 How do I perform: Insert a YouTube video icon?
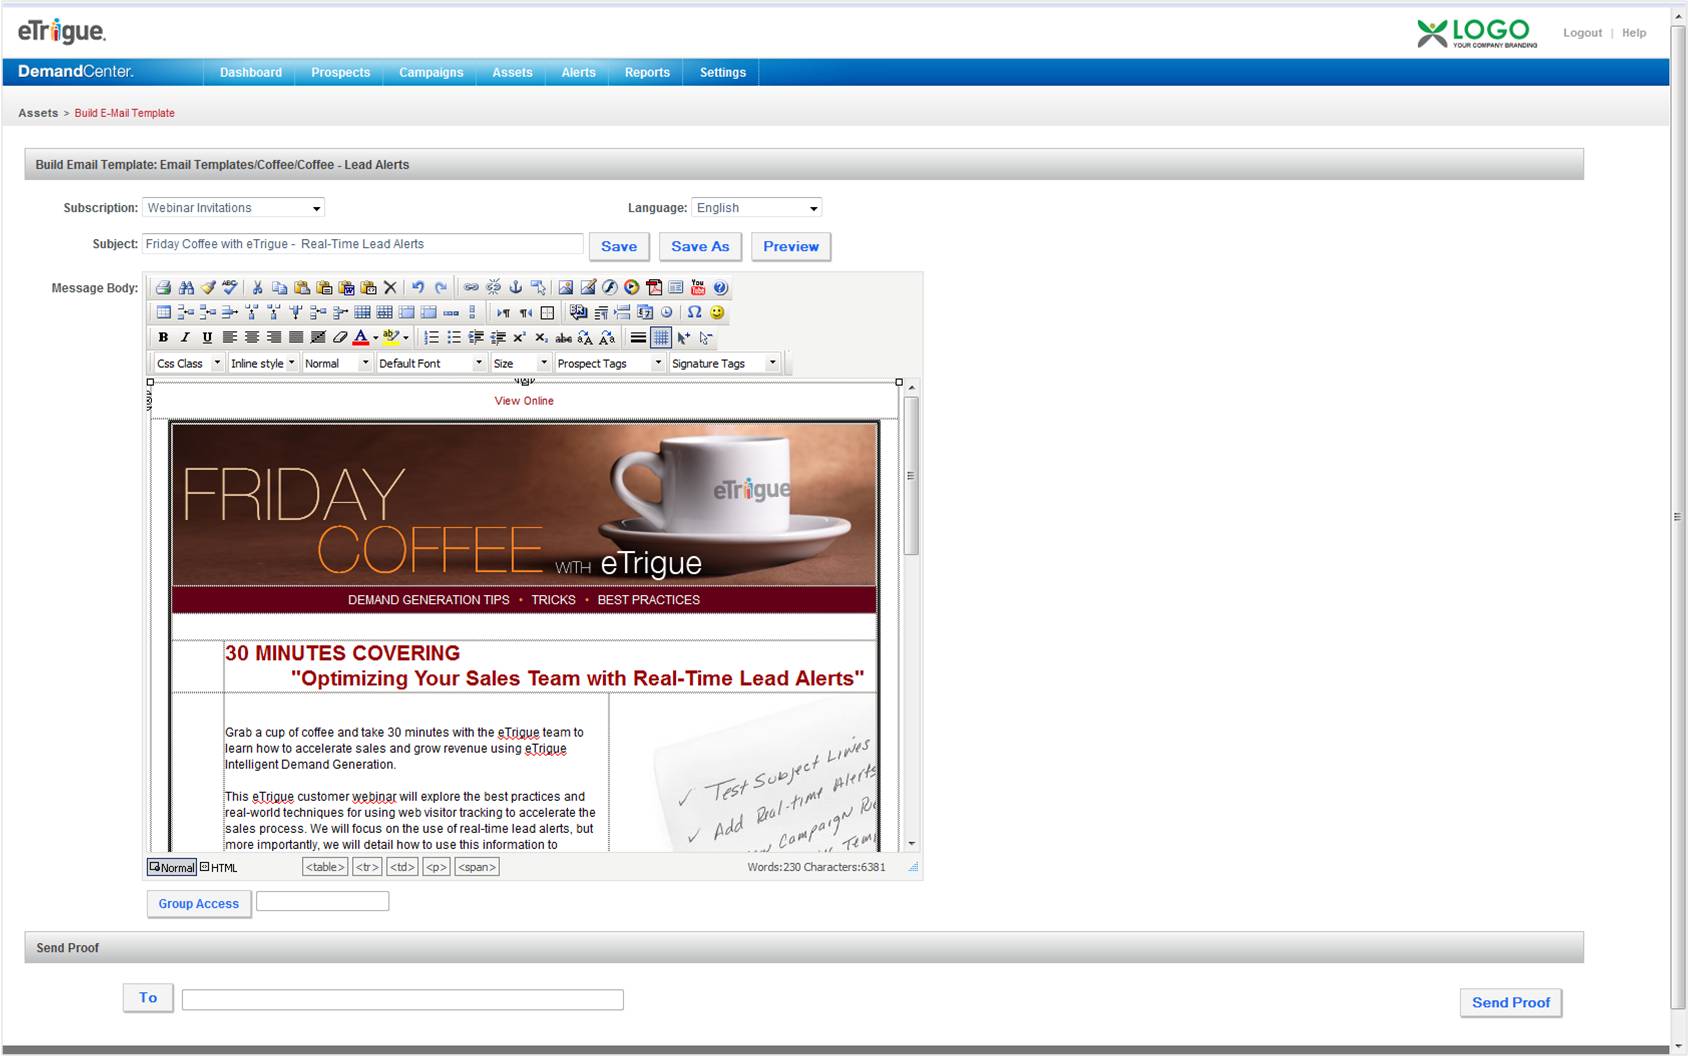(x=698, y=288)
